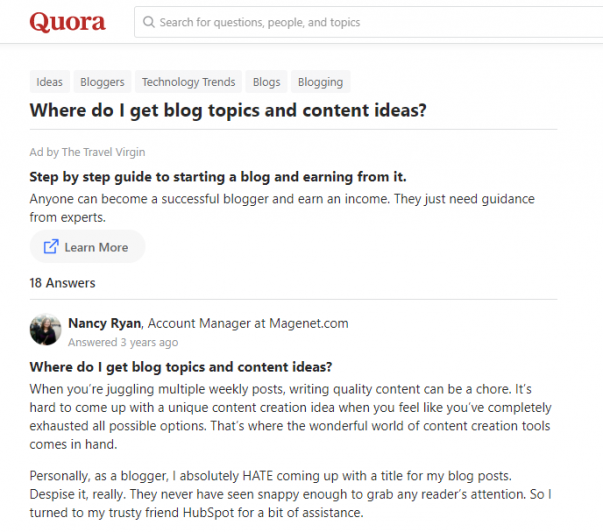Click the Learn More button
Image resolution: width=603 pixels, height=532 pixels.
click(87, 247)
